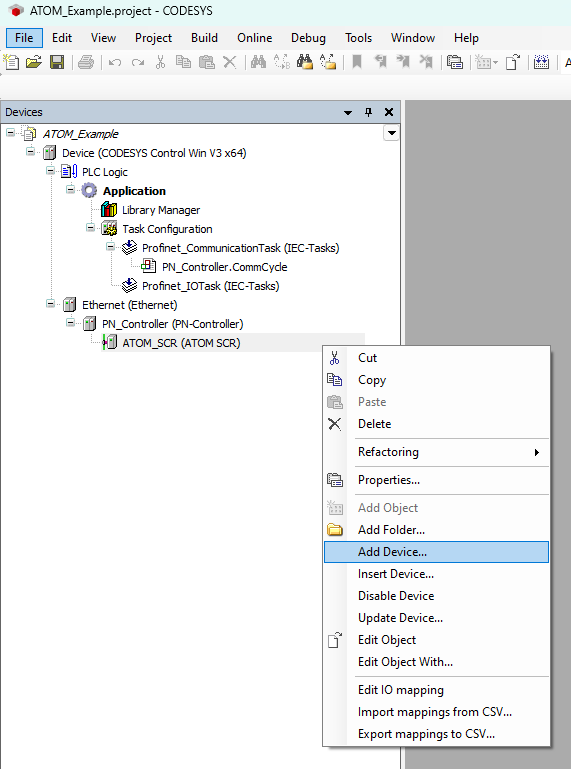Viewport: 571px width, 769px height.
Task: Click the Clear Bookmarks toolbar icon
Action: coord(426,62)
